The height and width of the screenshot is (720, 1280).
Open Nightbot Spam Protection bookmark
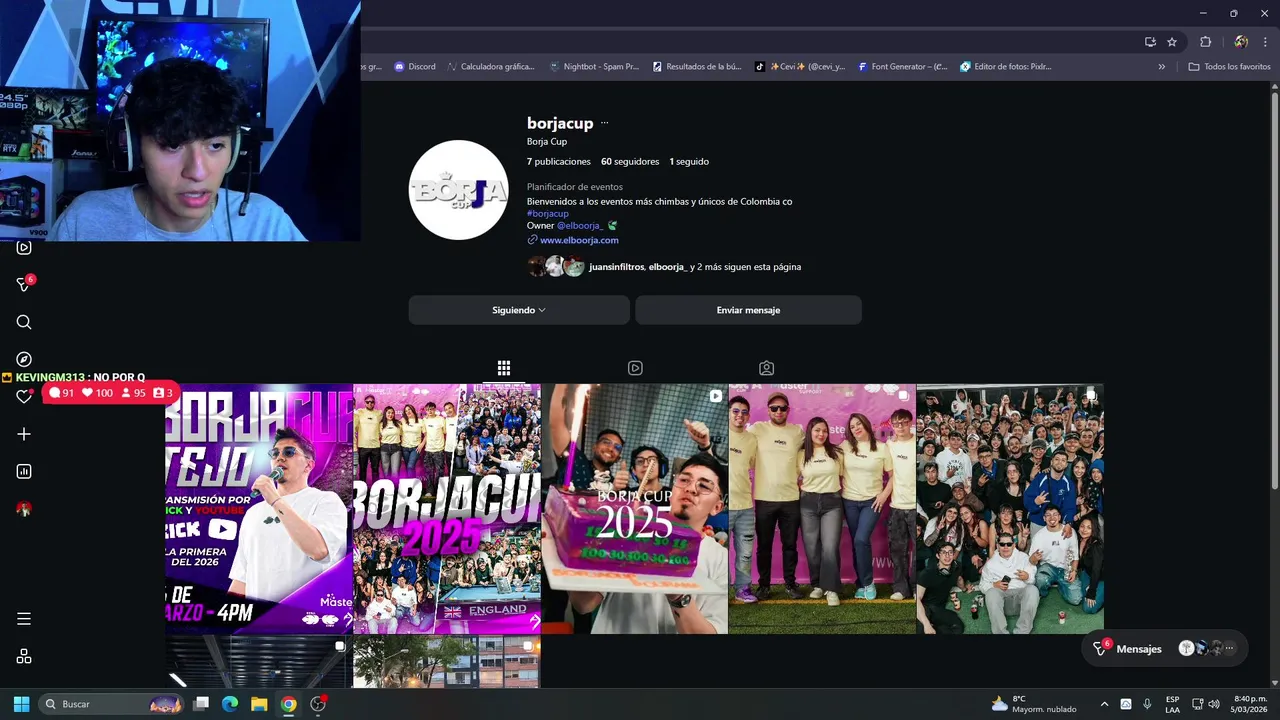594,67
